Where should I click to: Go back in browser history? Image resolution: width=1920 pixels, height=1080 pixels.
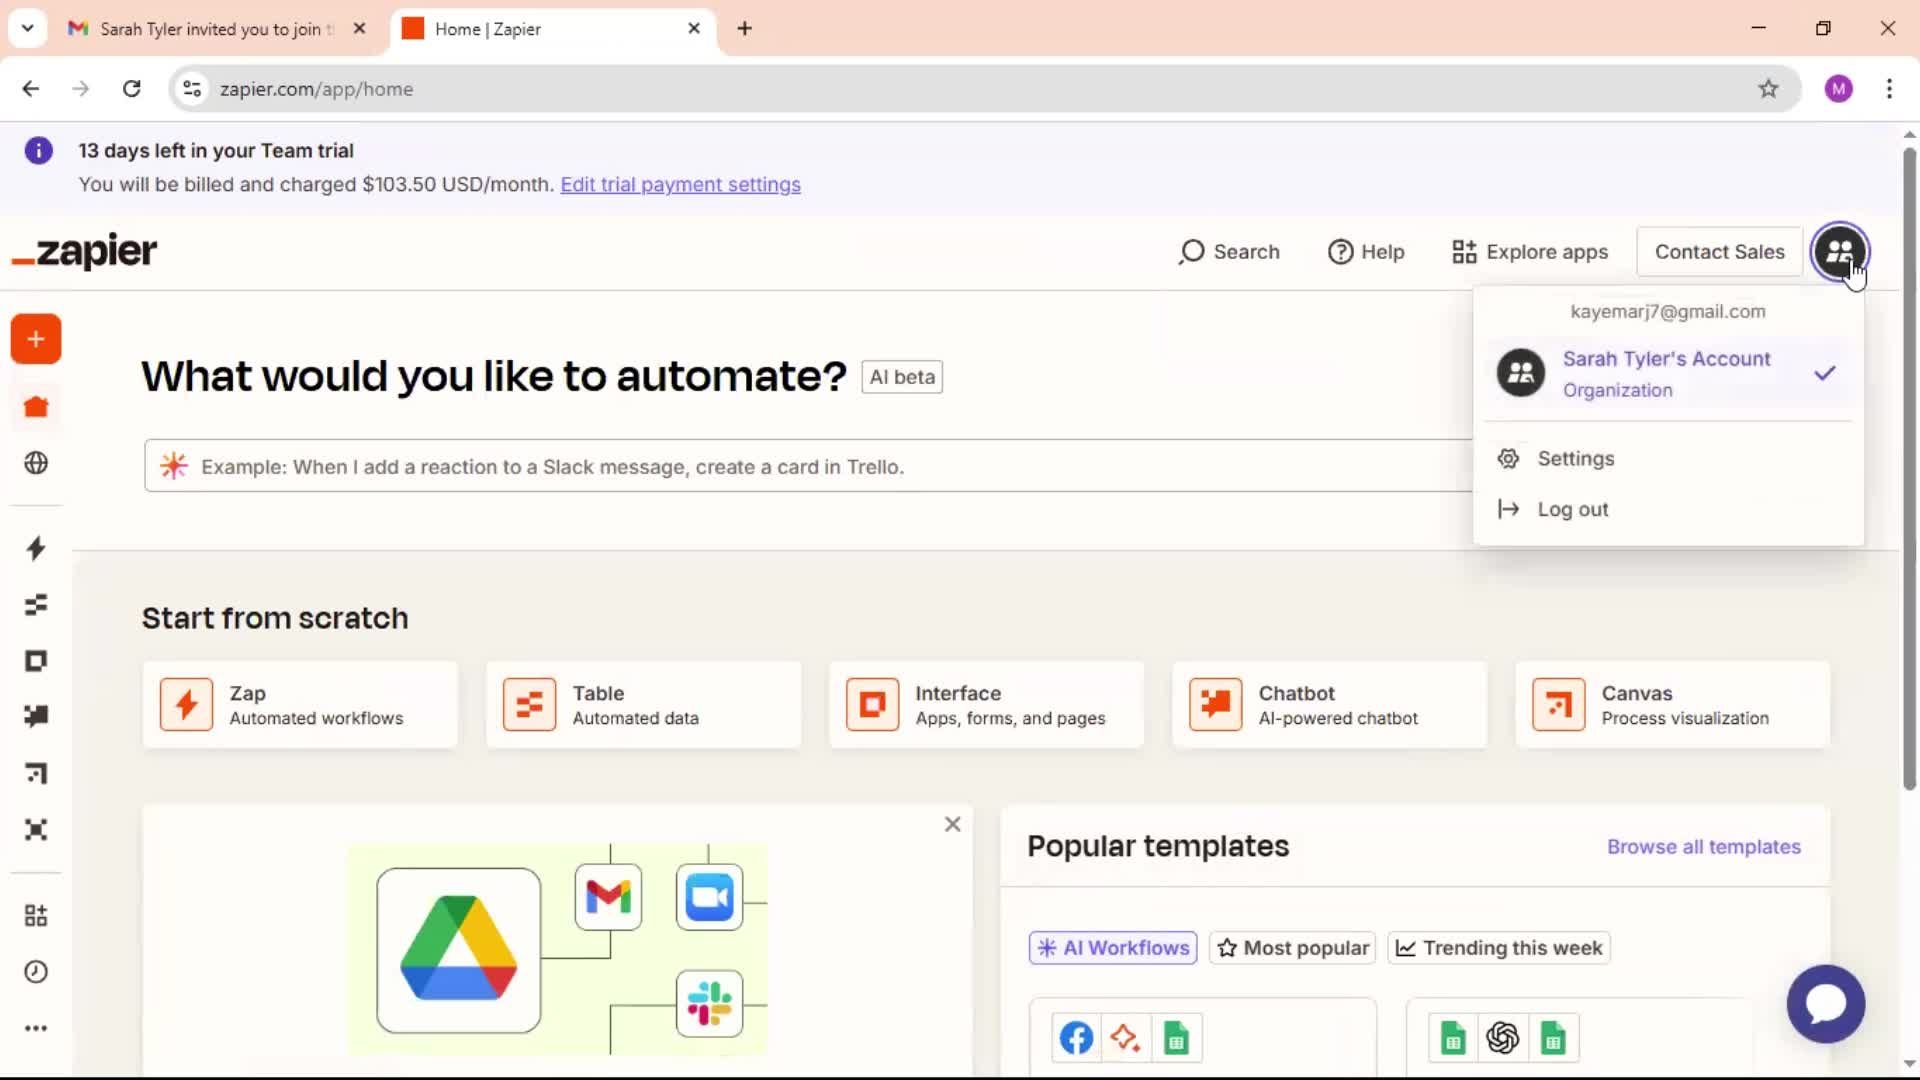coord(31,89)
